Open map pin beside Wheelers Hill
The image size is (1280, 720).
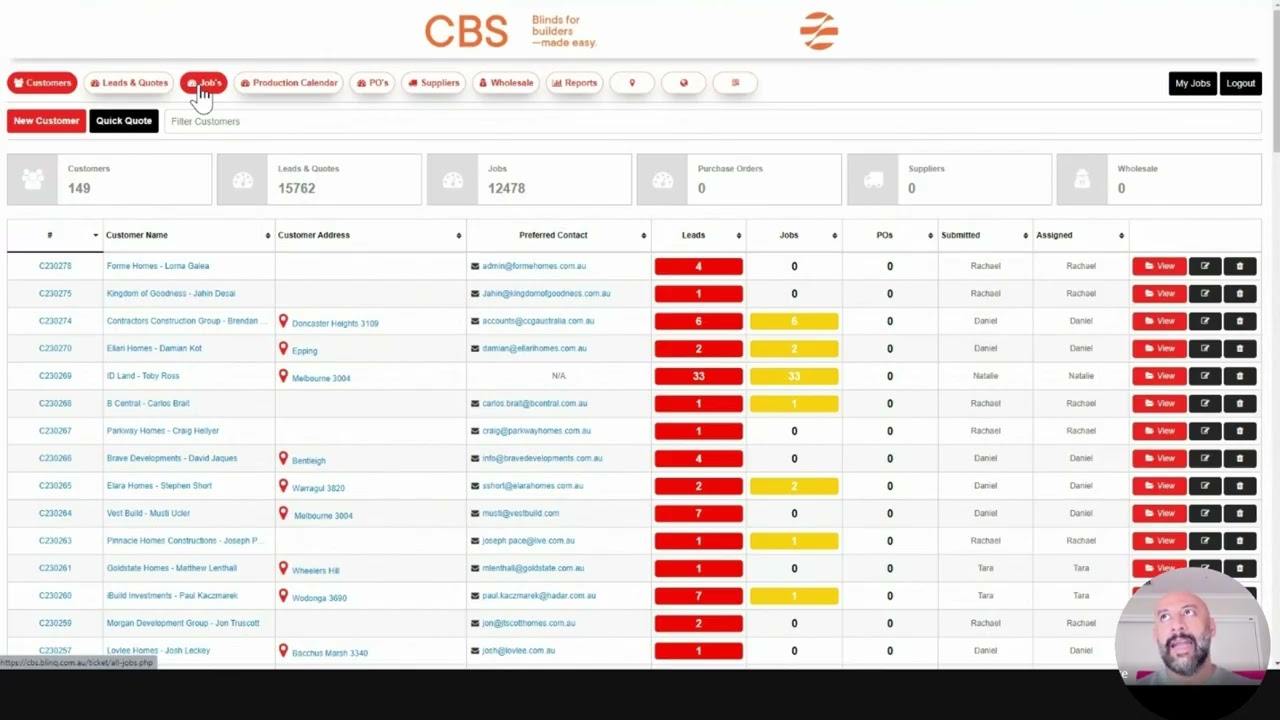coord(283,568)
